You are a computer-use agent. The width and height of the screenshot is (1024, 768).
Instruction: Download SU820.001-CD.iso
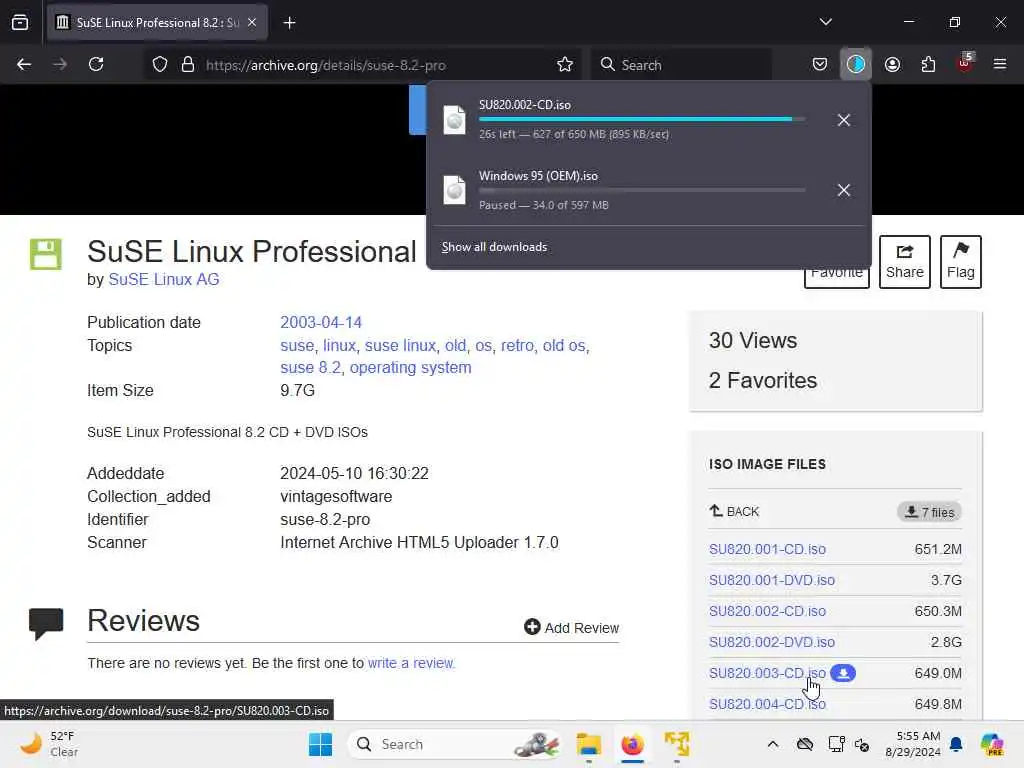(767, 549)
